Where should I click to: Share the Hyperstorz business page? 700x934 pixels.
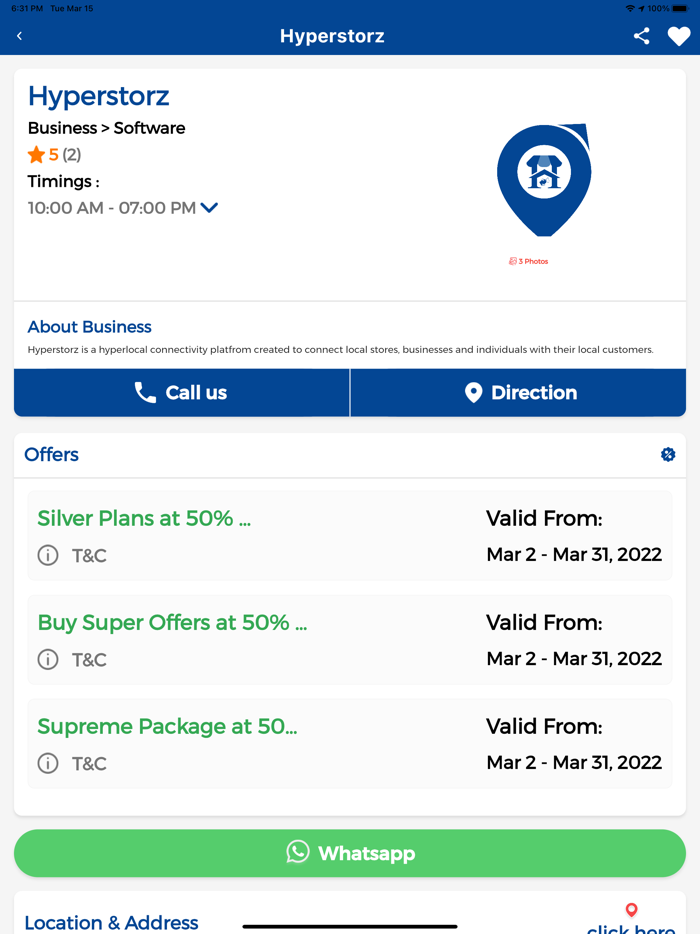tap(642, 36)
